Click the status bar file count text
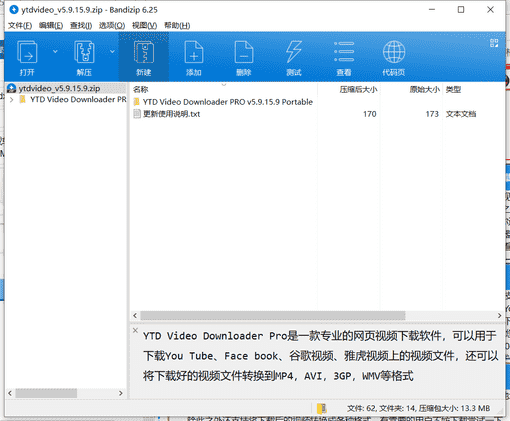This screenshot has height=421, width=510. (x=418, y=408)
